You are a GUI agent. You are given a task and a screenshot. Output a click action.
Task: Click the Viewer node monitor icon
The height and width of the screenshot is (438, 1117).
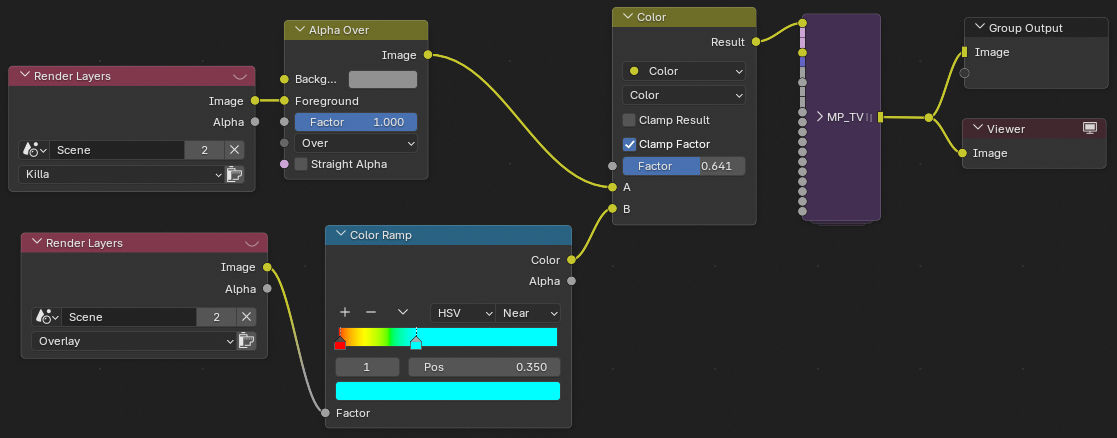pyautogui.click(x=1089, y=128)
